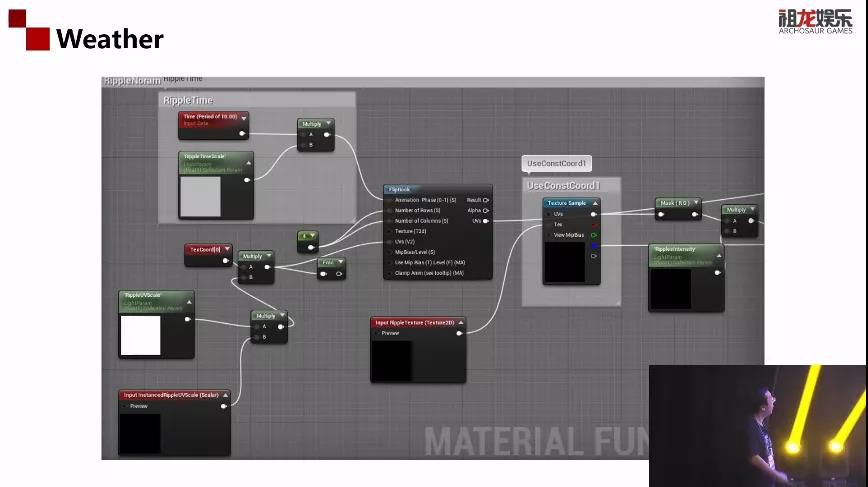
Task: Click Texture Sample Tex input pin
Action: coord(549,225)
